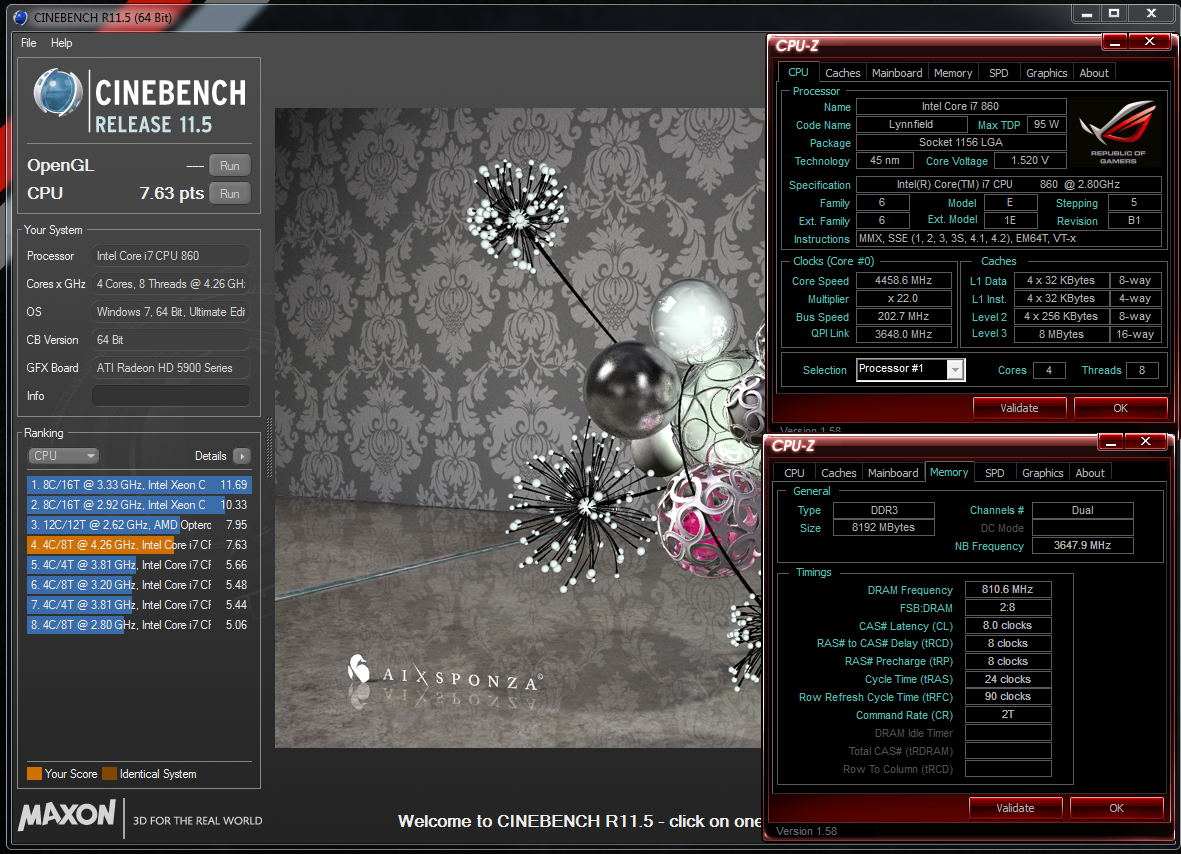Click the Details arrow button in Ranking
1181x854 pixels.
tap(242, 456)
